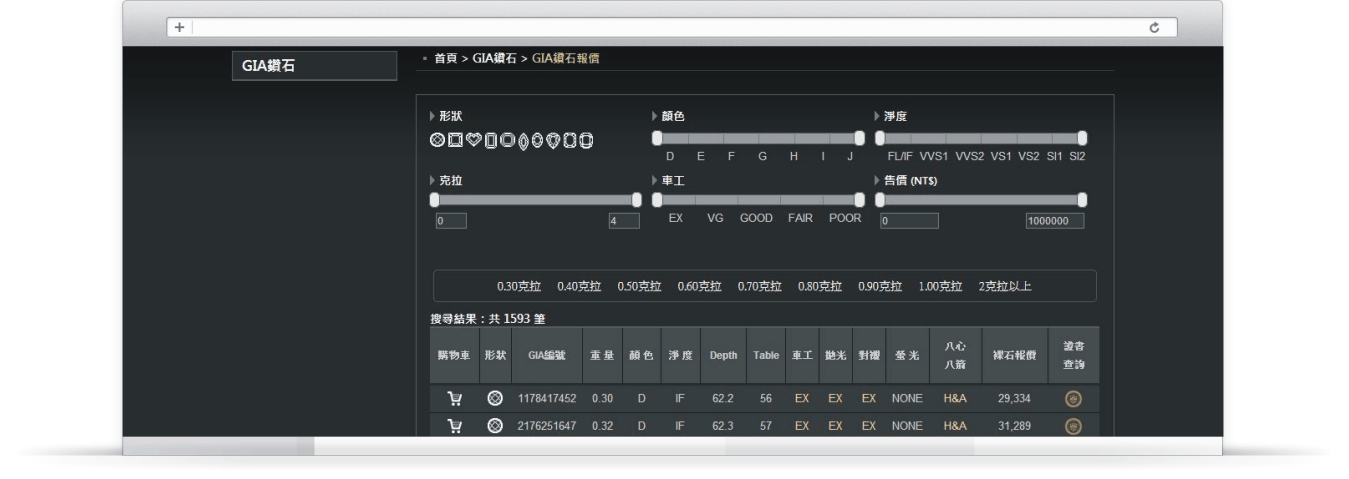
Task: Click the maximum price field showing 1000000
Action: click(x=1055, y=221)
